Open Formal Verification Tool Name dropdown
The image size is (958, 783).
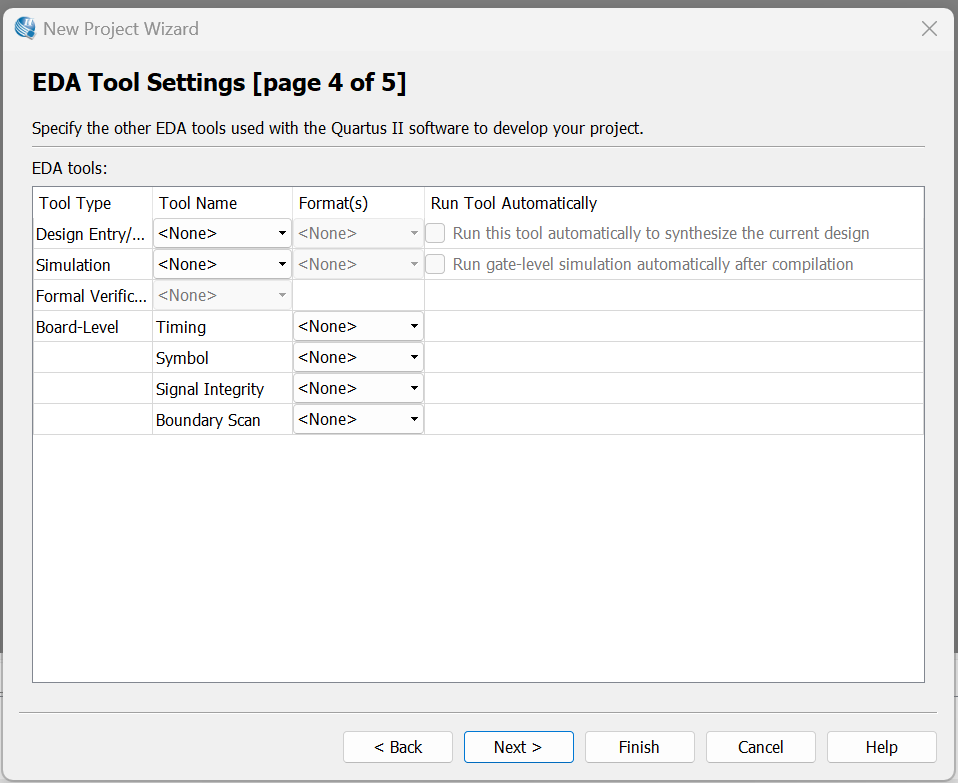pyautogui.click(x=222, y=296)
